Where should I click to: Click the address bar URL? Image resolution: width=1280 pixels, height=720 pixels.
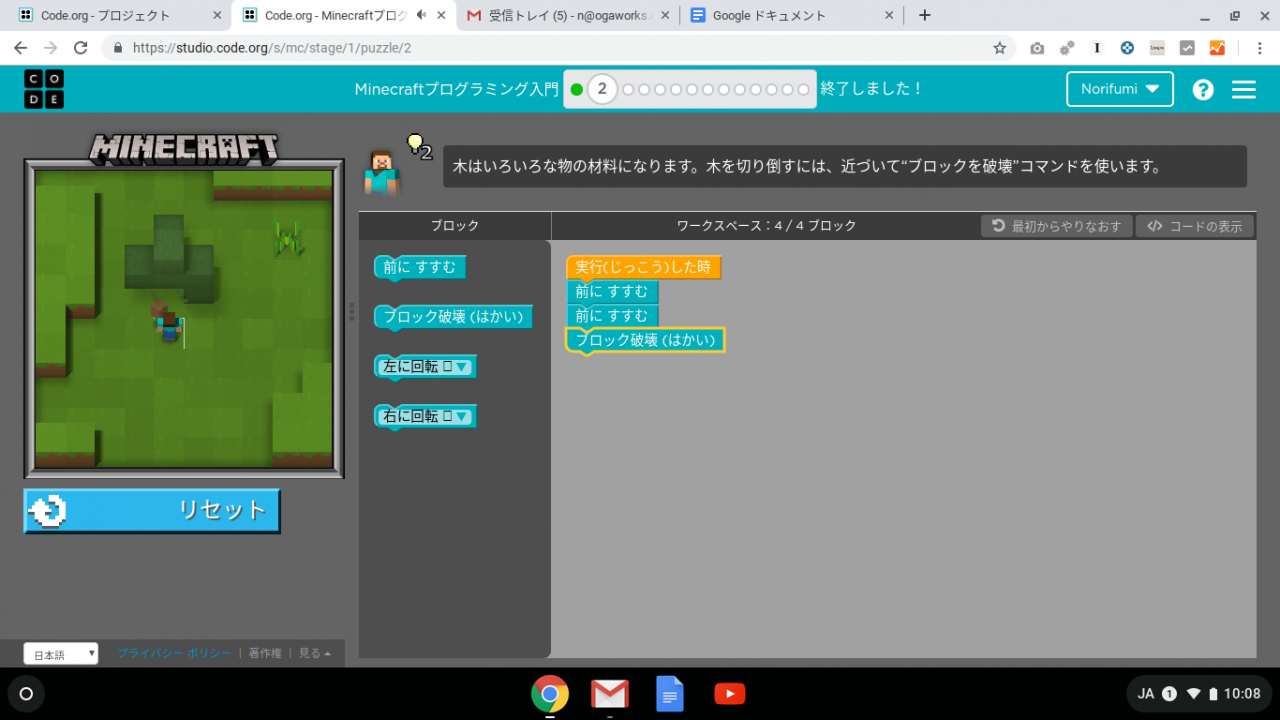pos(272,48)
